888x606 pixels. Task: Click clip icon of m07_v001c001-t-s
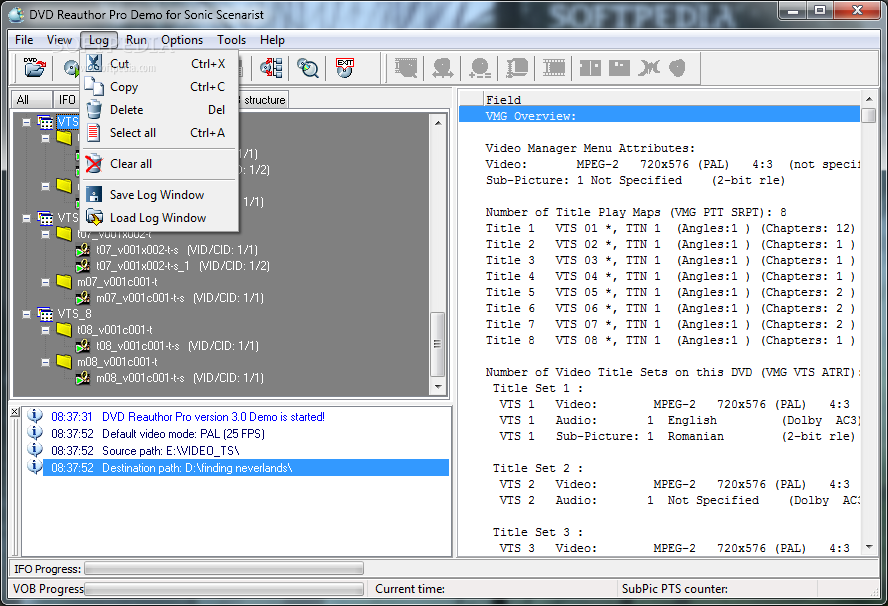[83, 297]
